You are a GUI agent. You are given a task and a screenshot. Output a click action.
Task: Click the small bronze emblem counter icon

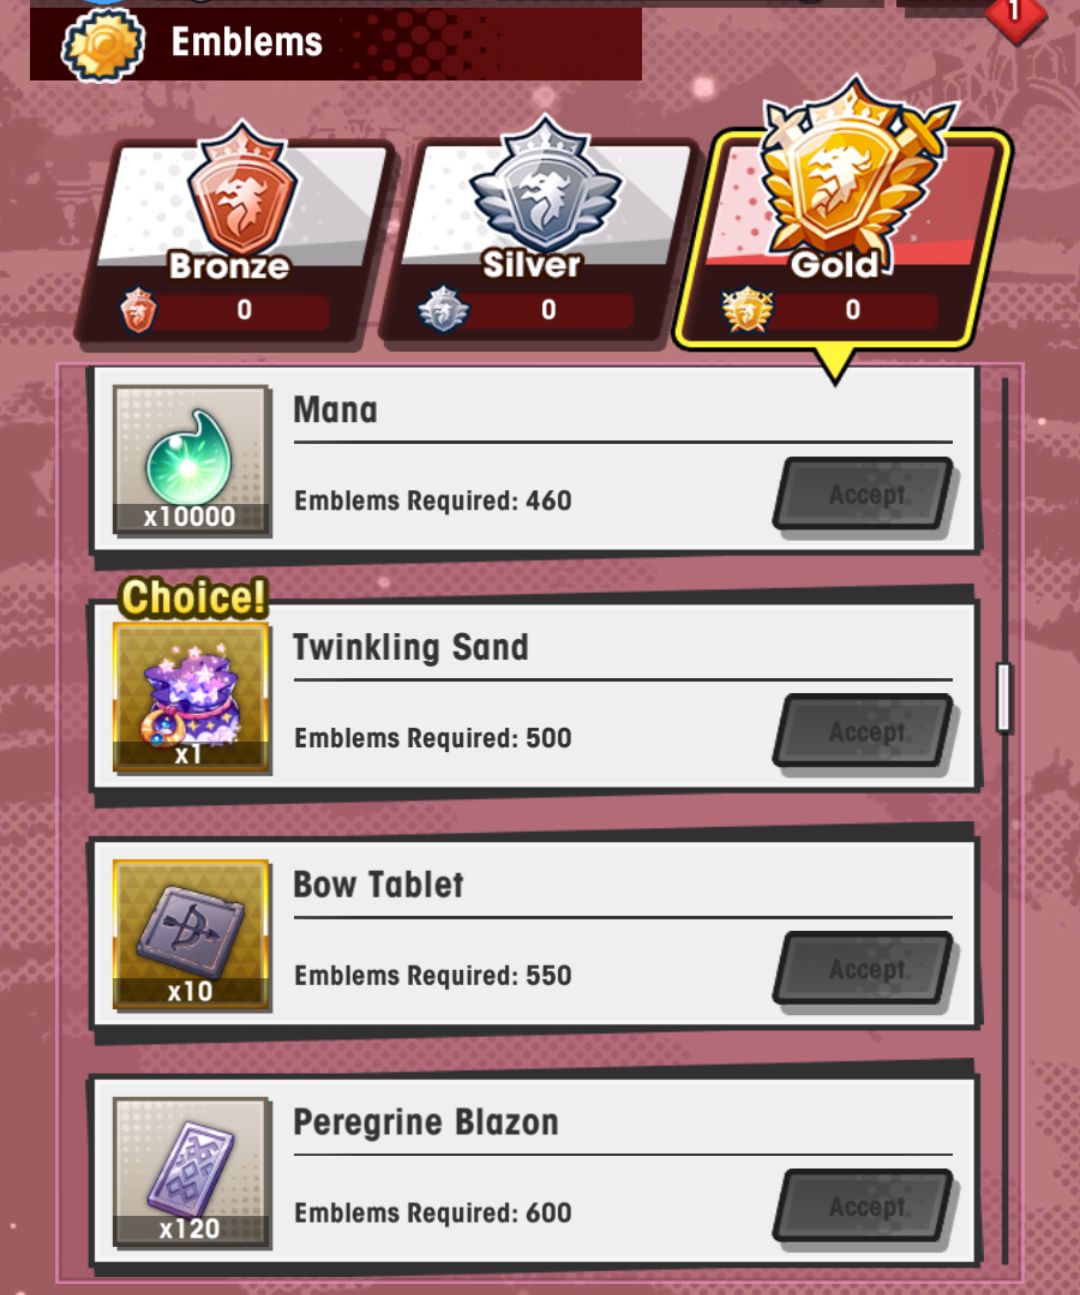(x=138, y=310)
